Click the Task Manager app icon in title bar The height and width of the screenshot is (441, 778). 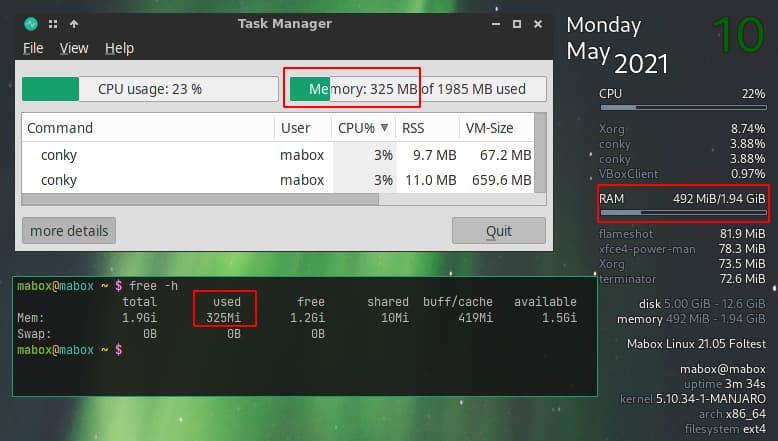pos(30,23)
